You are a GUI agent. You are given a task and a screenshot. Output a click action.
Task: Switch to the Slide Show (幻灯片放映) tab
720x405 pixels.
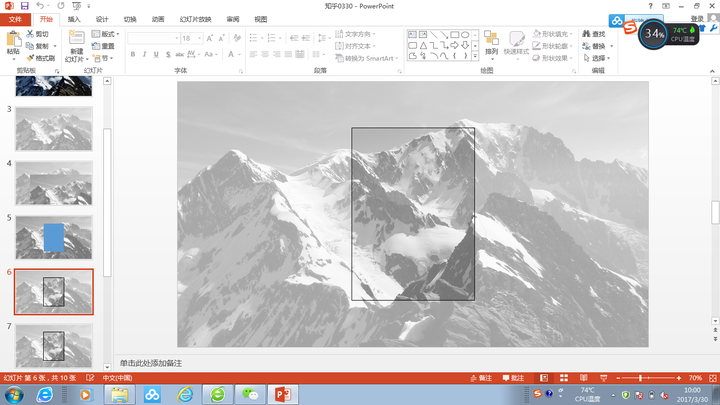[x=196, y=19]
